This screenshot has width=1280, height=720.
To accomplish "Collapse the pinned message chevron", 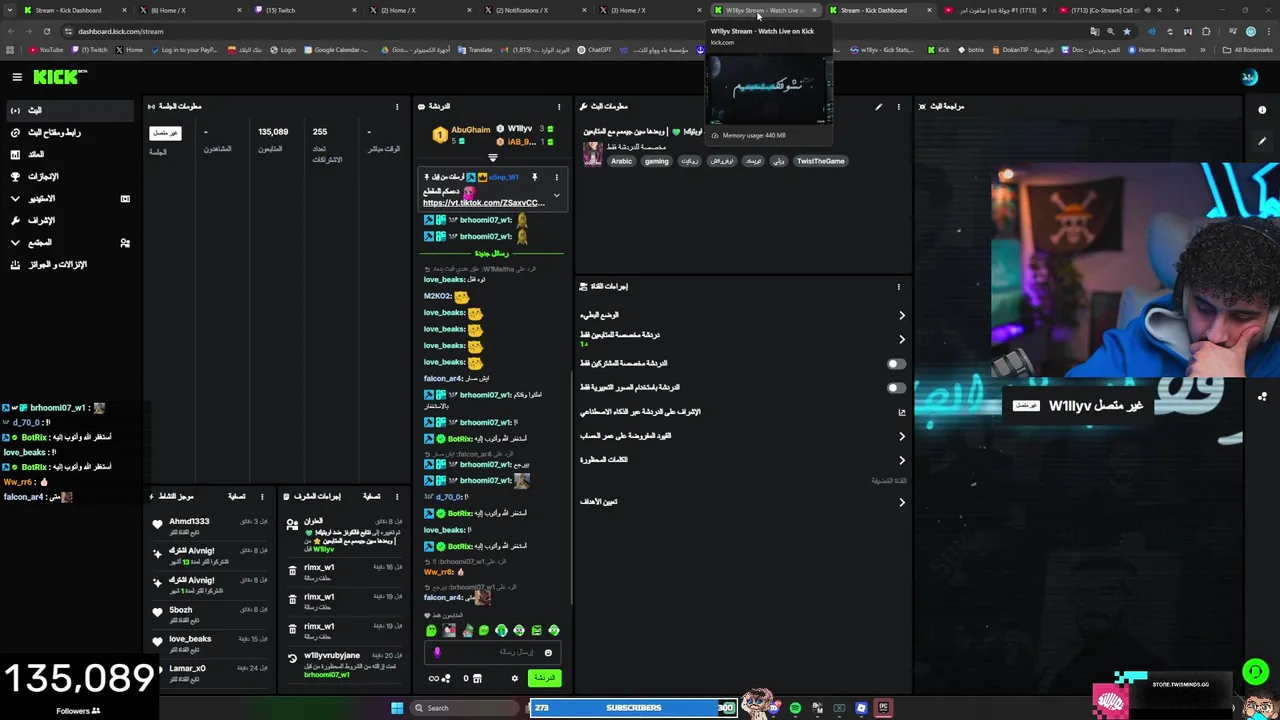I will 557,196.
